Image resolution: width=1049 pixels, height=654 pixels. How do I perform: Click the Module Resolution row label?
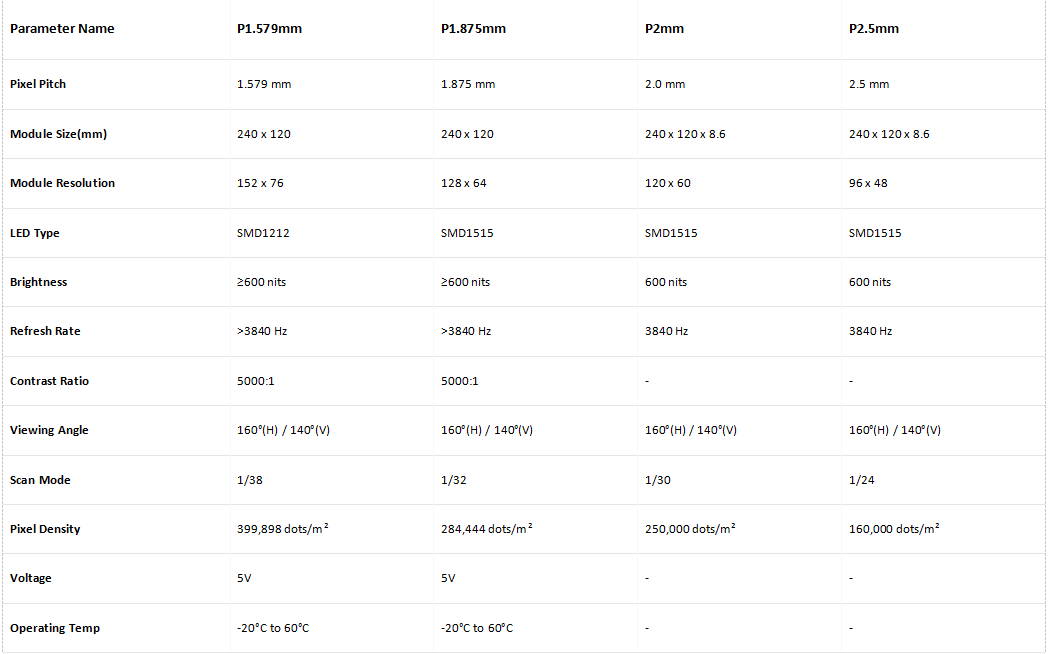(x=62, y=183)
